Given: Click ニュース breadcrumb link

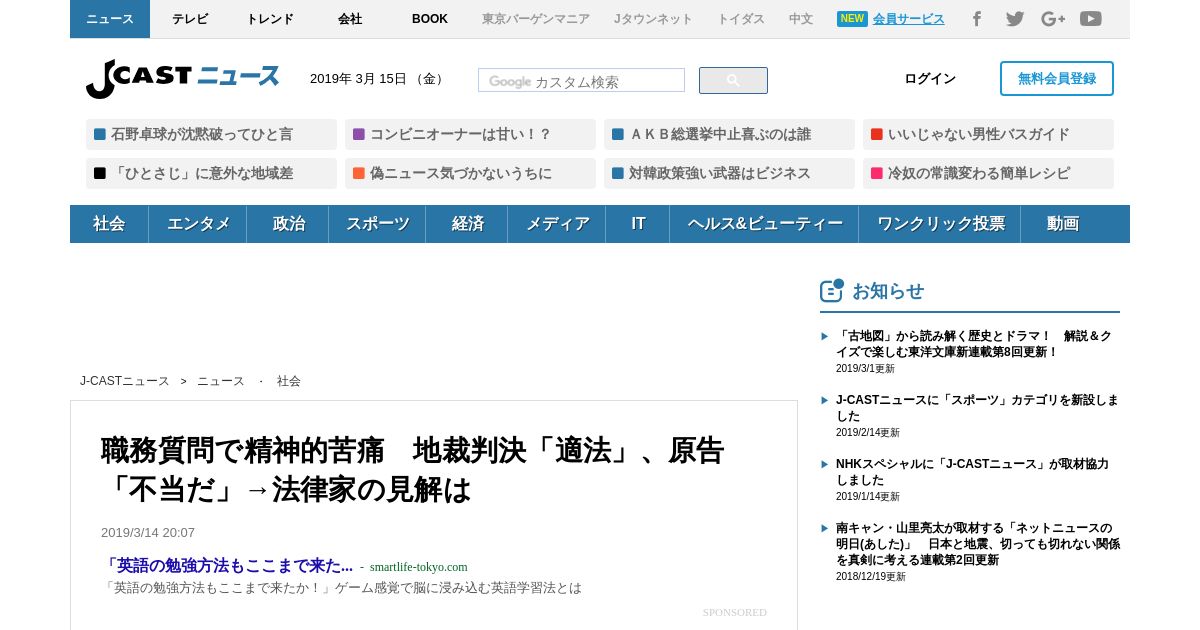Looking at the screenshot, I should tap(221, 381).
